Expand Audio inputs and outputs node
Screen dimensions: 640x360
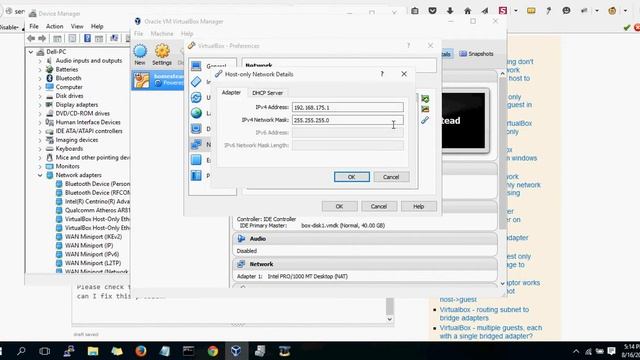click(x=40, y=61)
